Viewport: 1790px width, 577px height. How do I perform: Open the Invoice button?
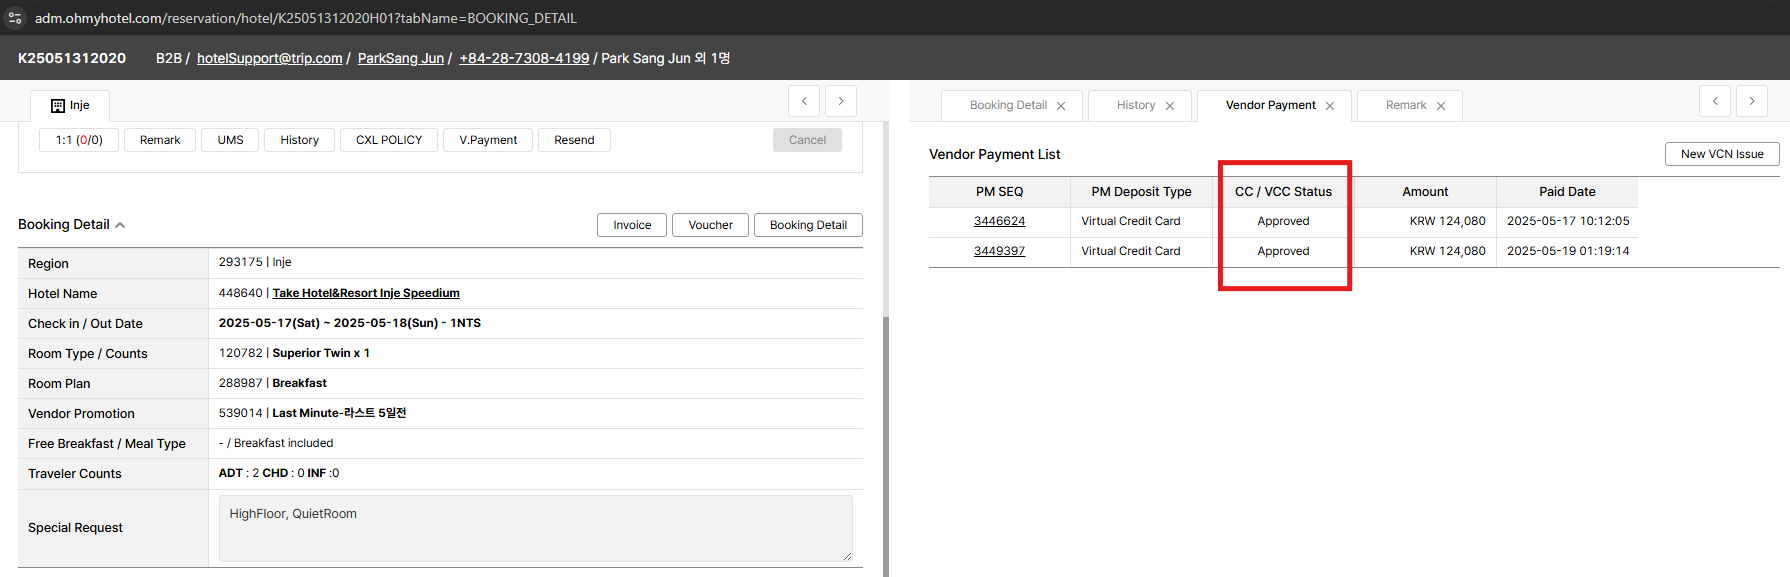tap(632, 225)
